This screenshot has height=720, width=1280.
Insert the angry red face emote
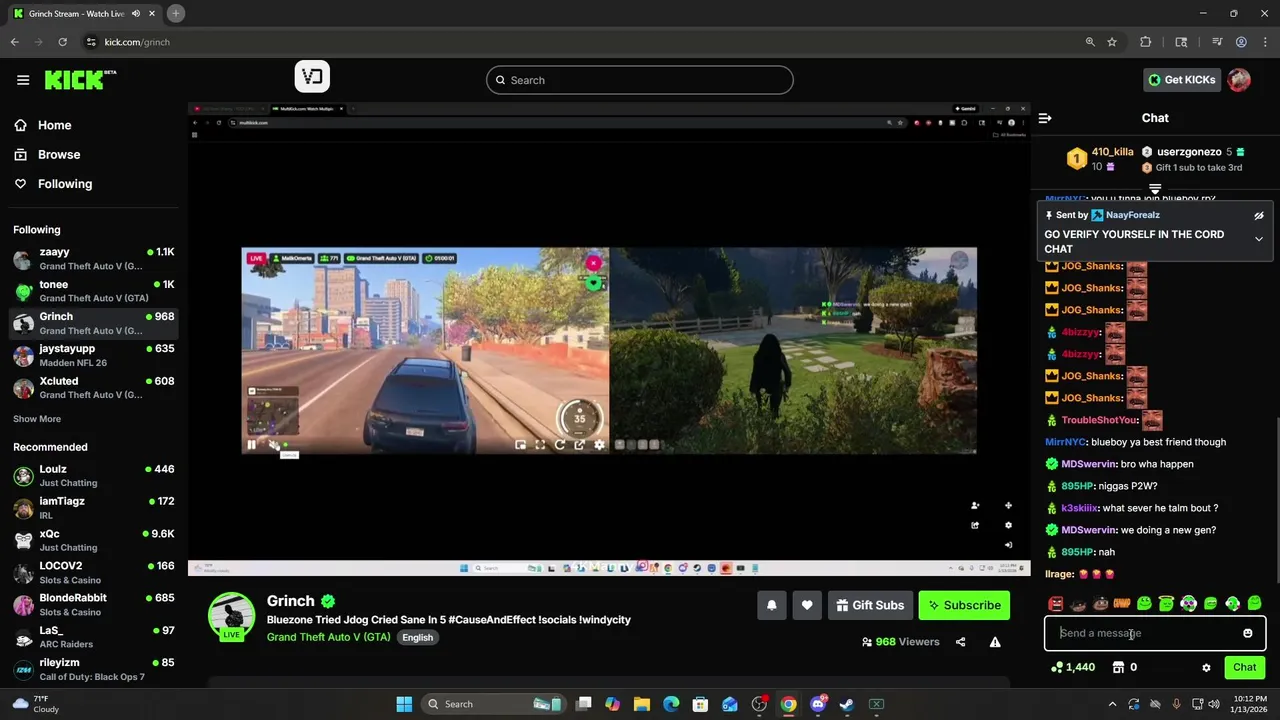pyautogui.click(x=1056, y=604)
